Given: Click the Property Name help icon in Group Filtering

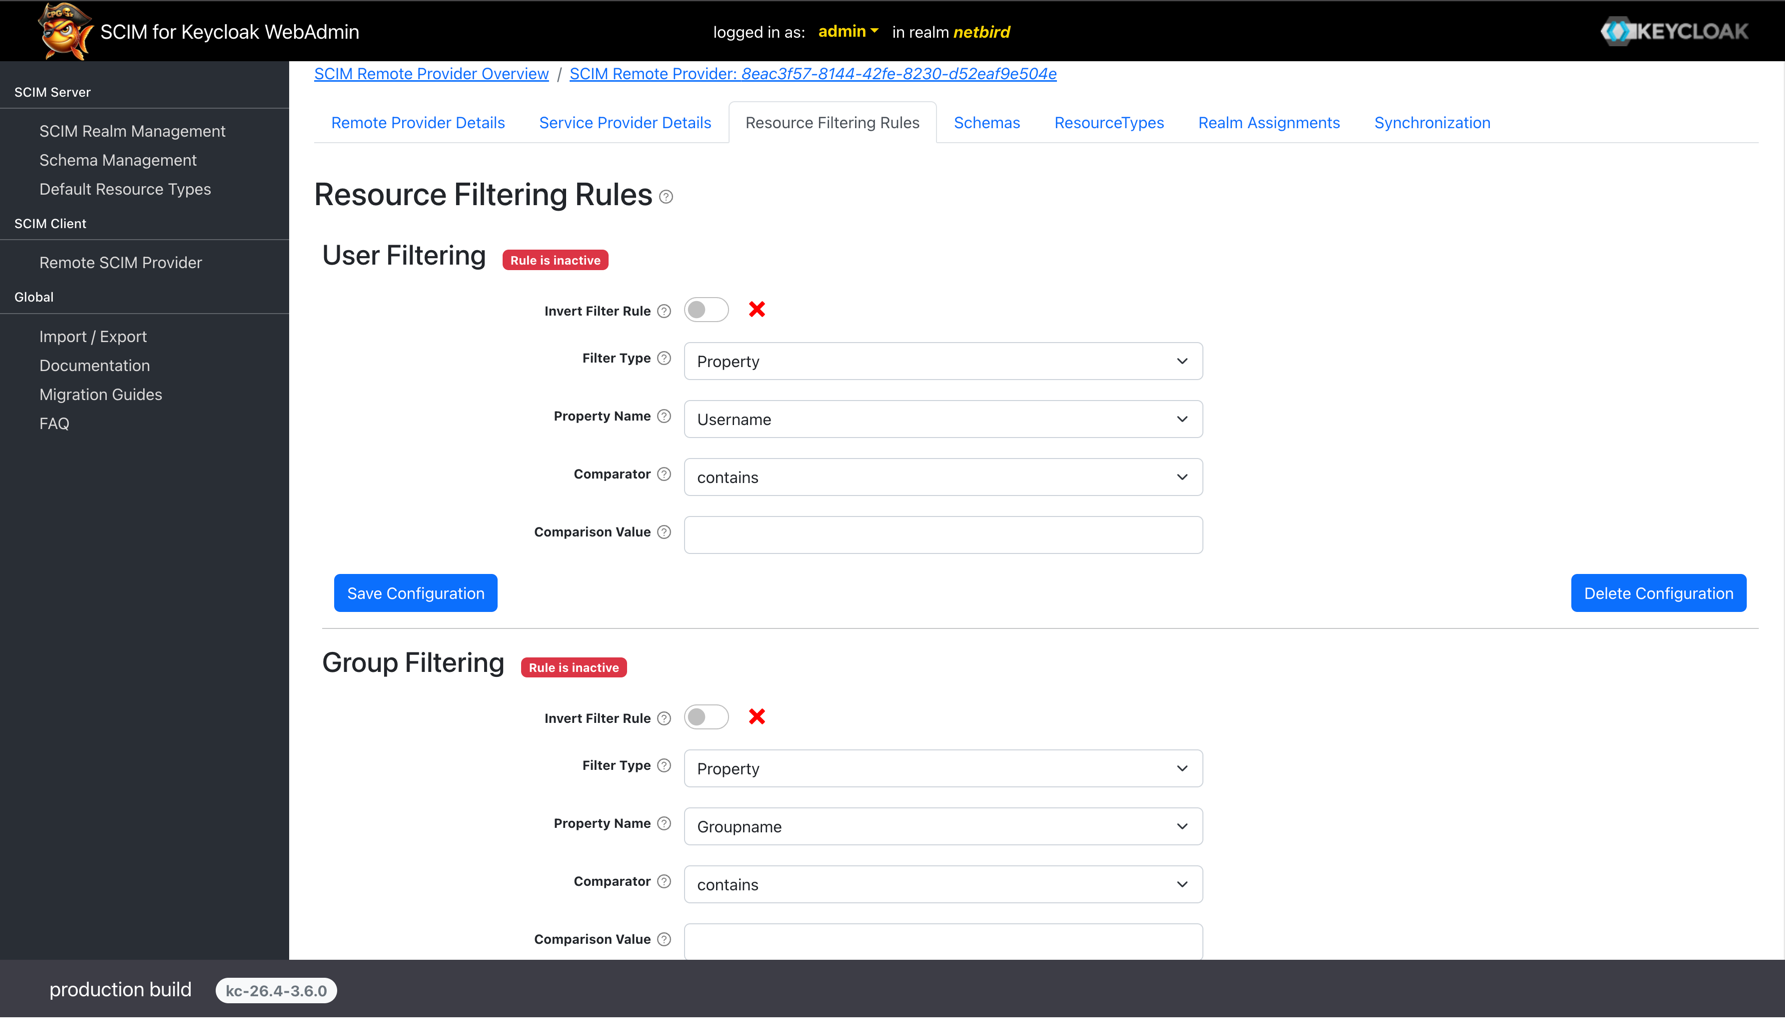Looking at the screenshot, I should tap(664, 823).
